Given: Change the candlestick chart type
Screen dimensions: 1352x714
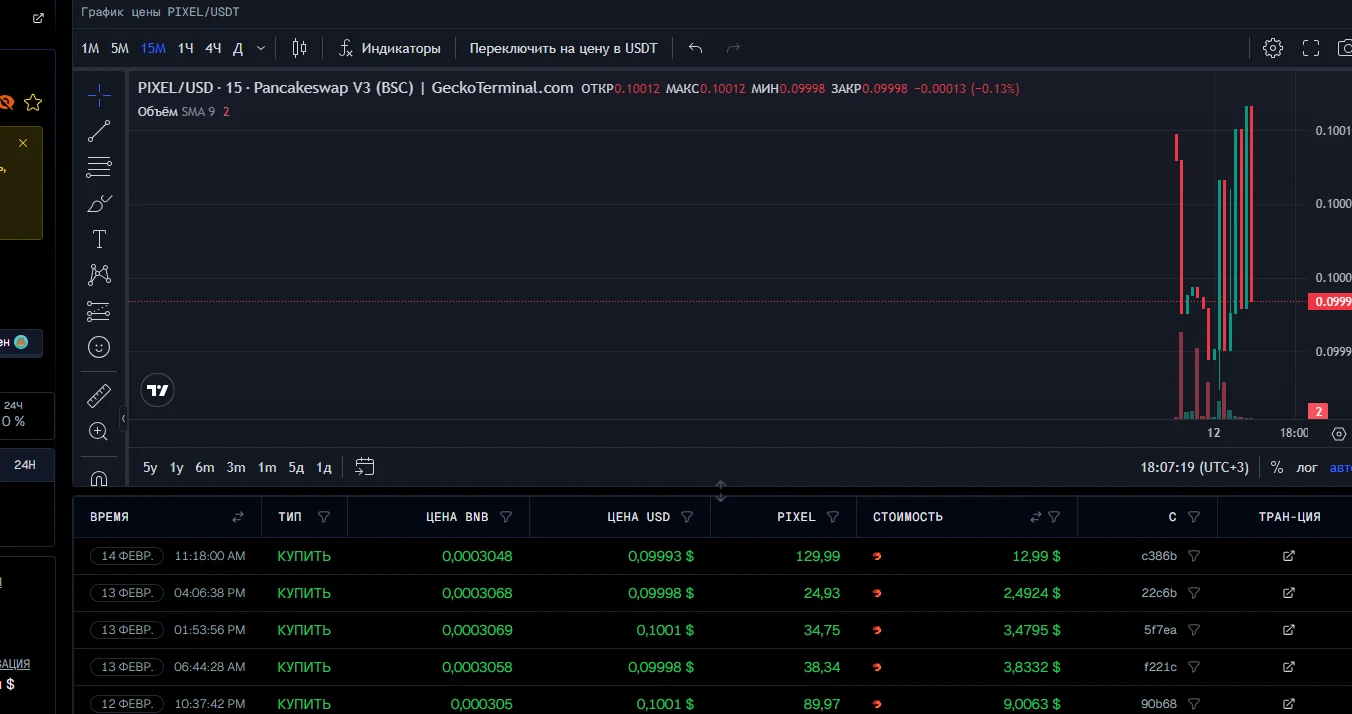Looking at the screenshot, I should (x=299, y=48).
